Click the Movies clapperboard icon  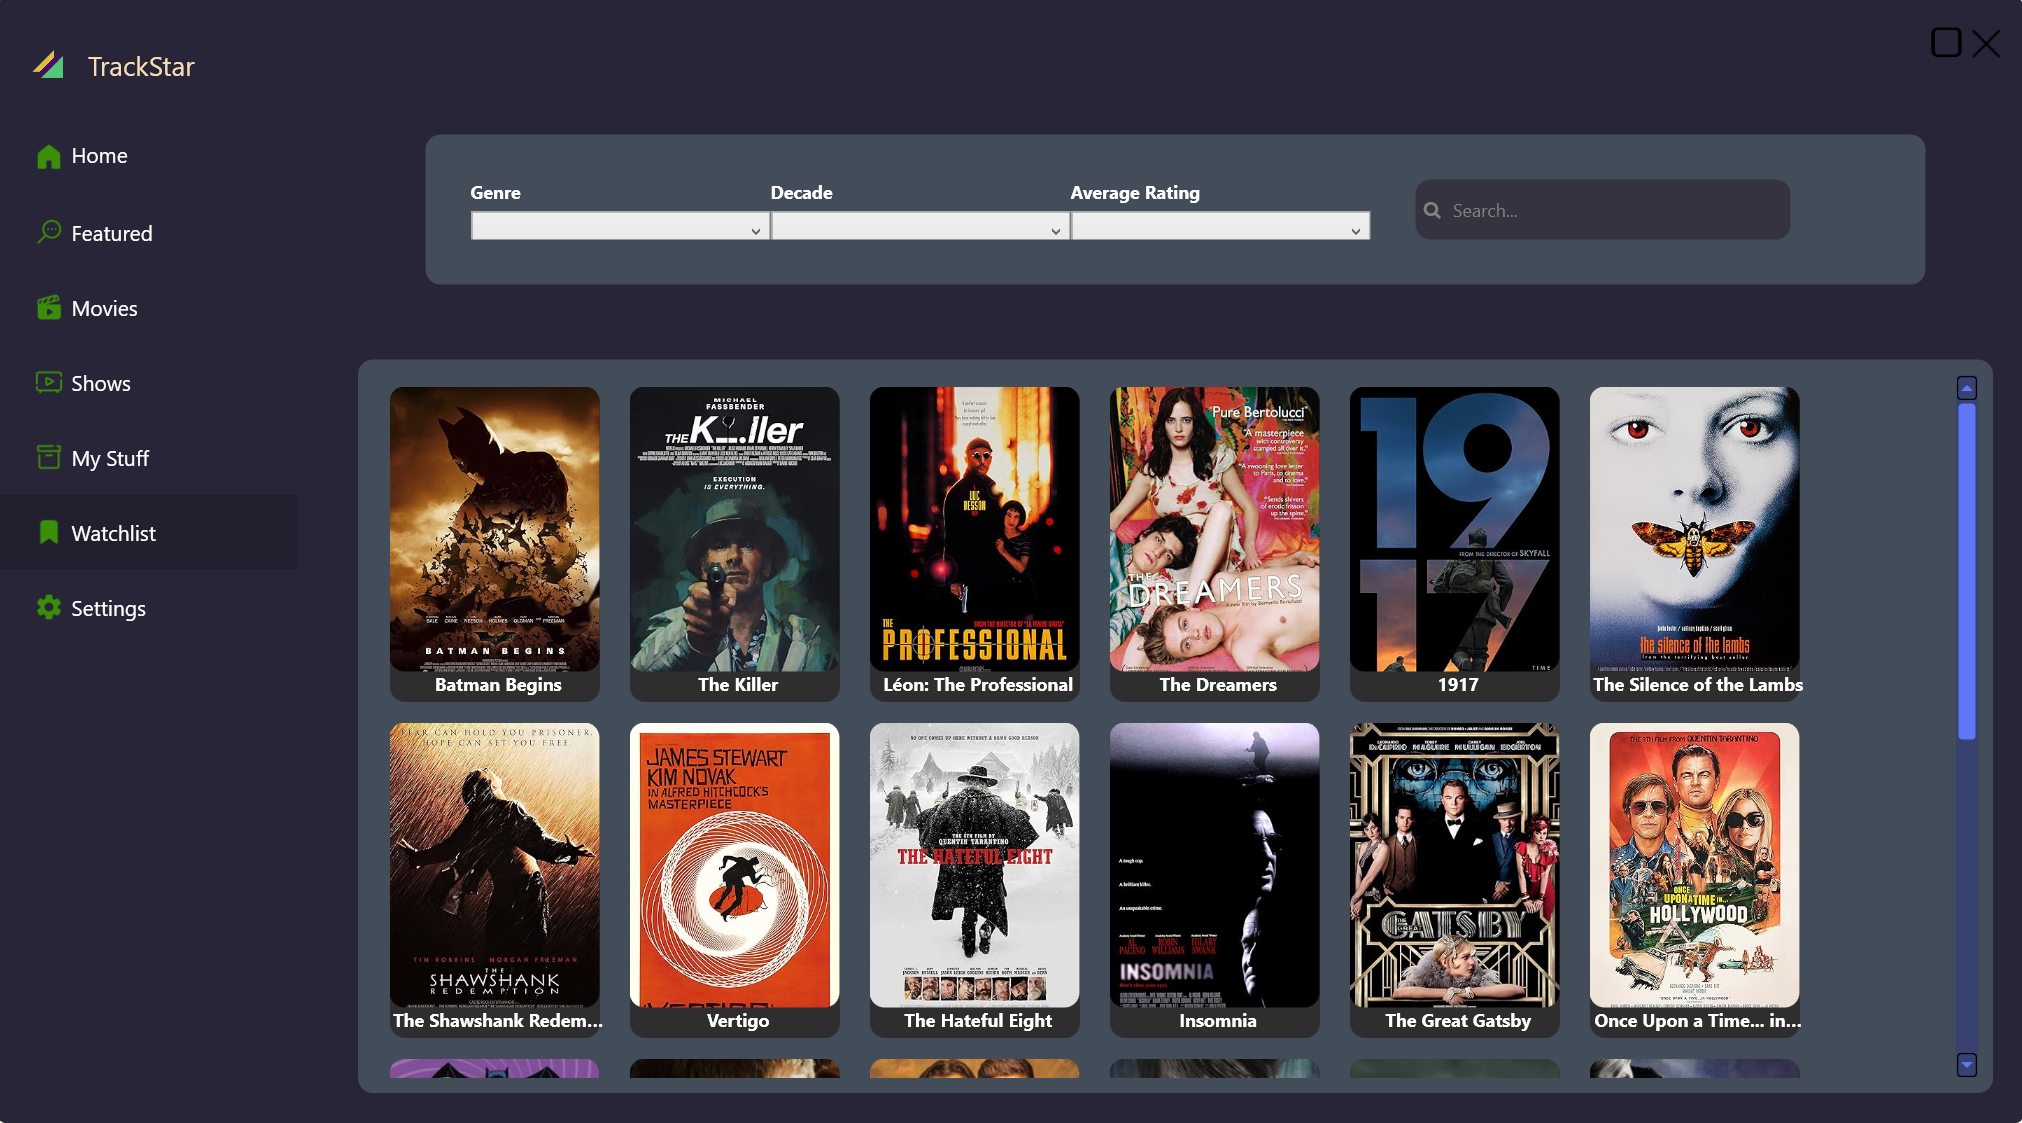tap(48, 308)
